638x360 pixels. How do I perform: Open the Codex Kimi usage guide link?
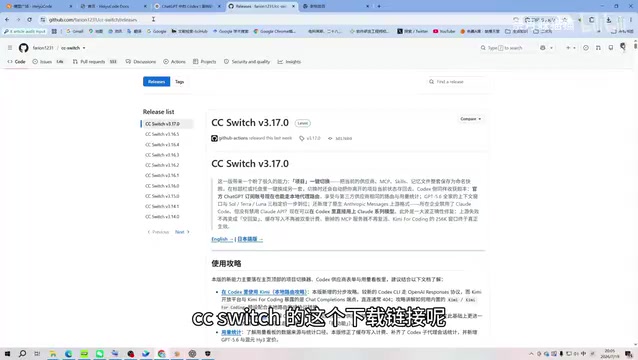pyautogui.click(x=264, y=292)
